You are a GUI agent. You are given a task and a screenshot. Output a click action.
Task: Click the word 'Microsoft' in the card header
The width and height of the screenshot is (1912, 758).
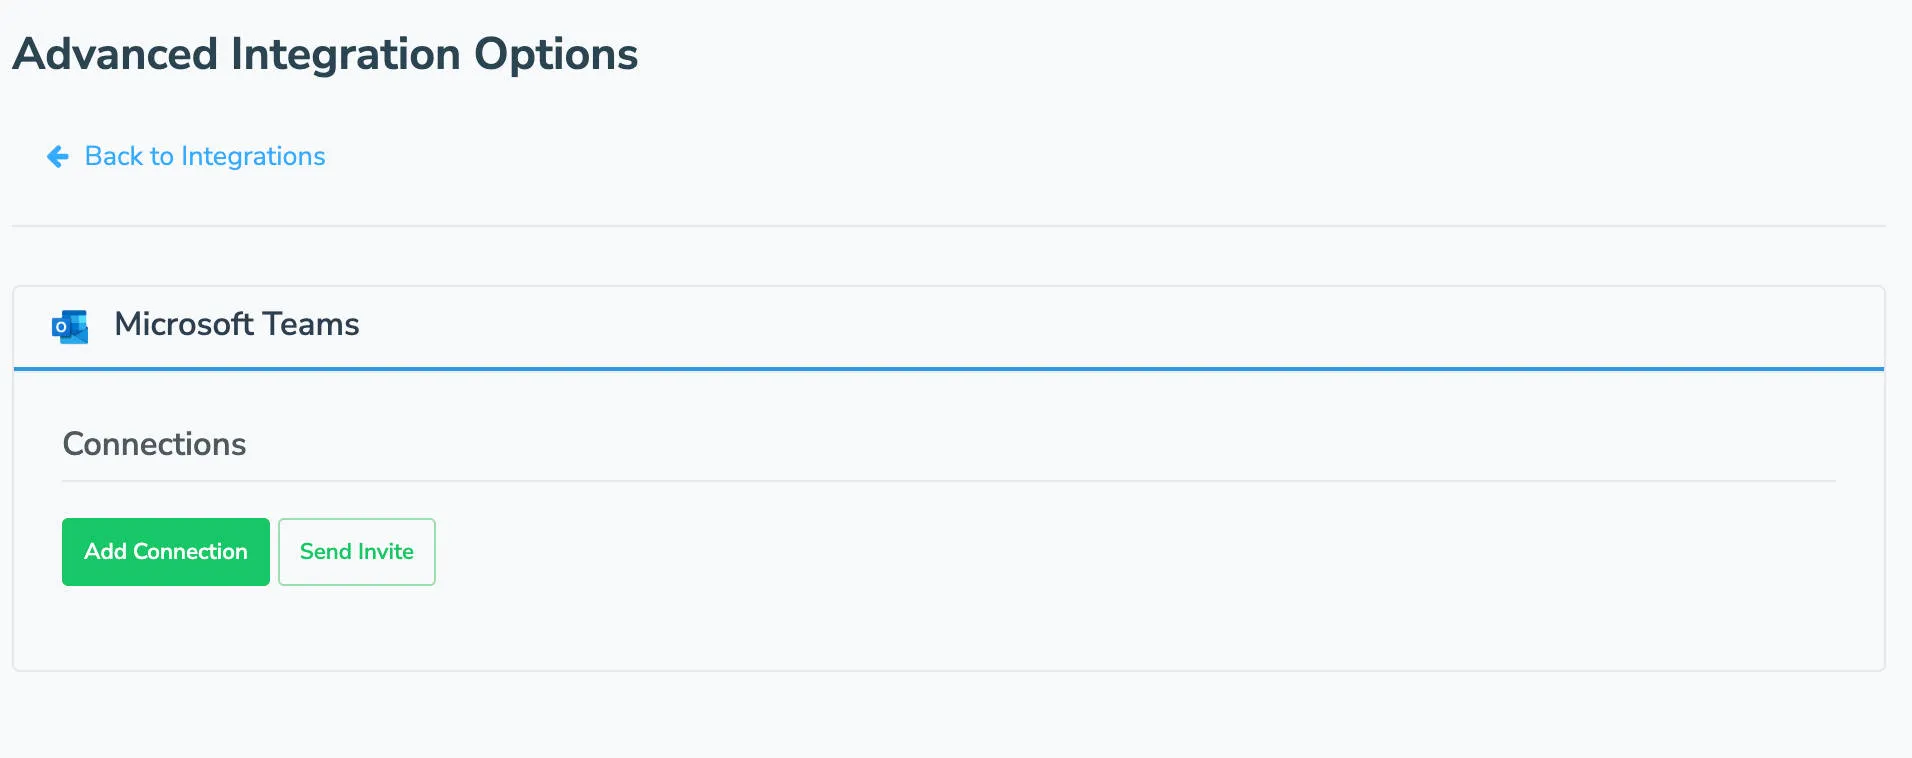(184, 325)
